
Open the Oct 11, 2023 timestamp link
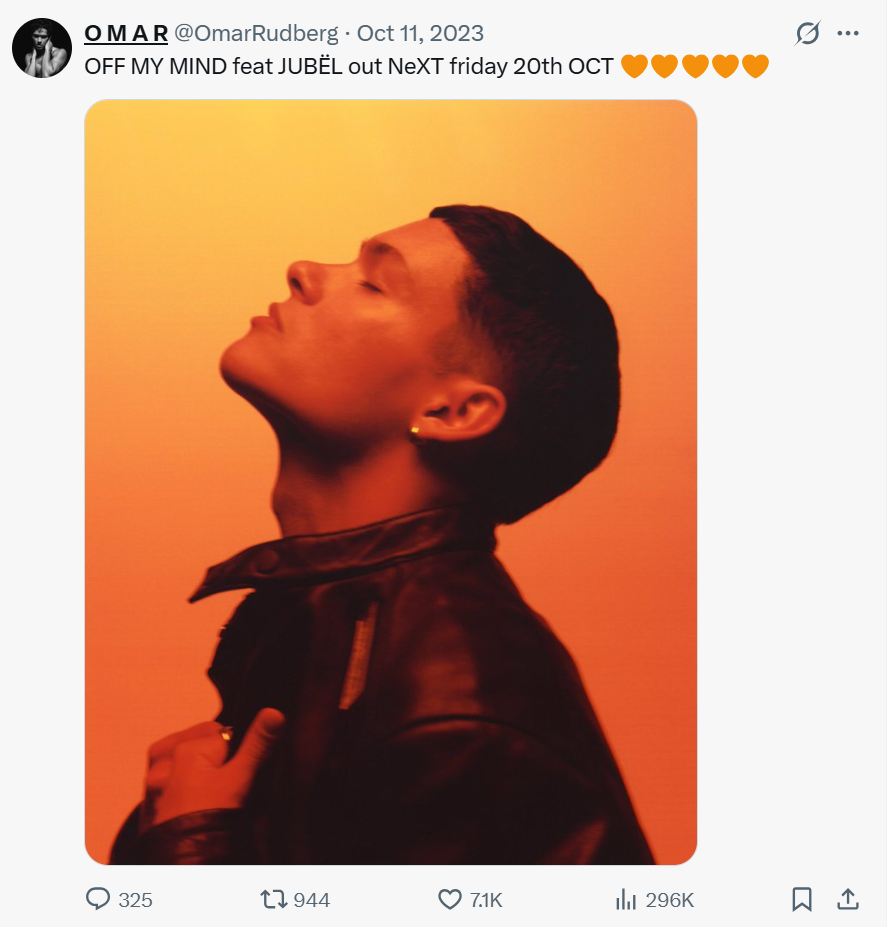[420, 34]
